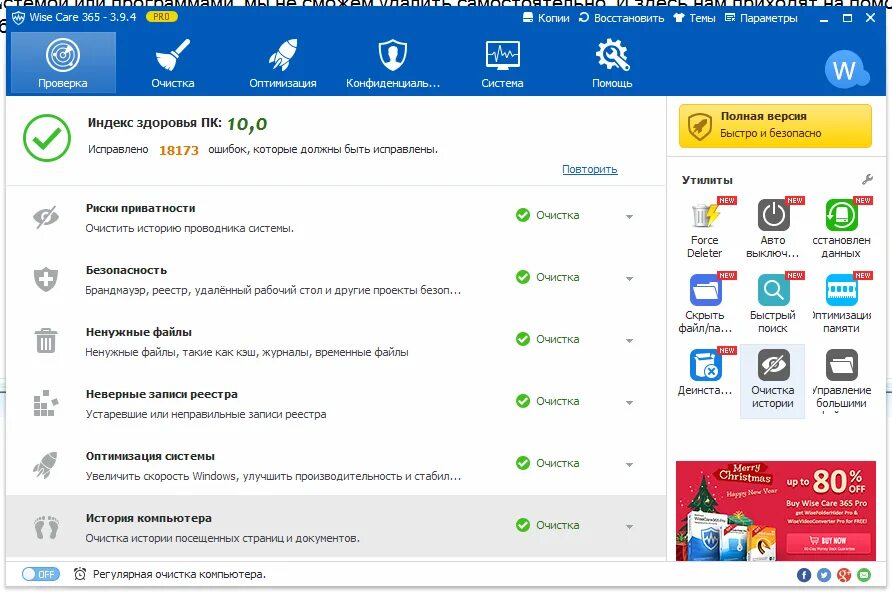Switch to the Очистка tab

pyautogui.click(x=173, y=63)
